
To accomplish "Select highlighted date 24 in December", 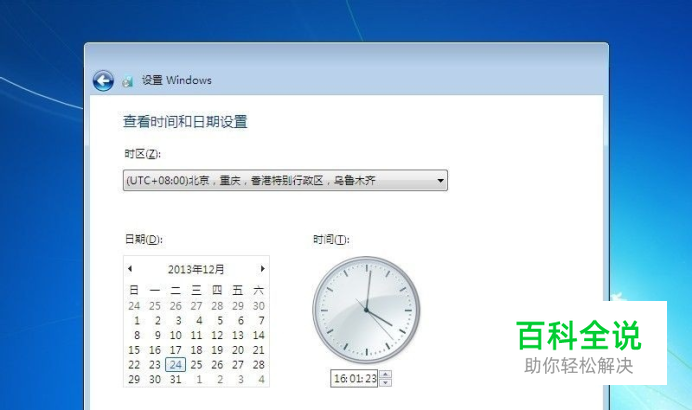I will coord(176,365).
